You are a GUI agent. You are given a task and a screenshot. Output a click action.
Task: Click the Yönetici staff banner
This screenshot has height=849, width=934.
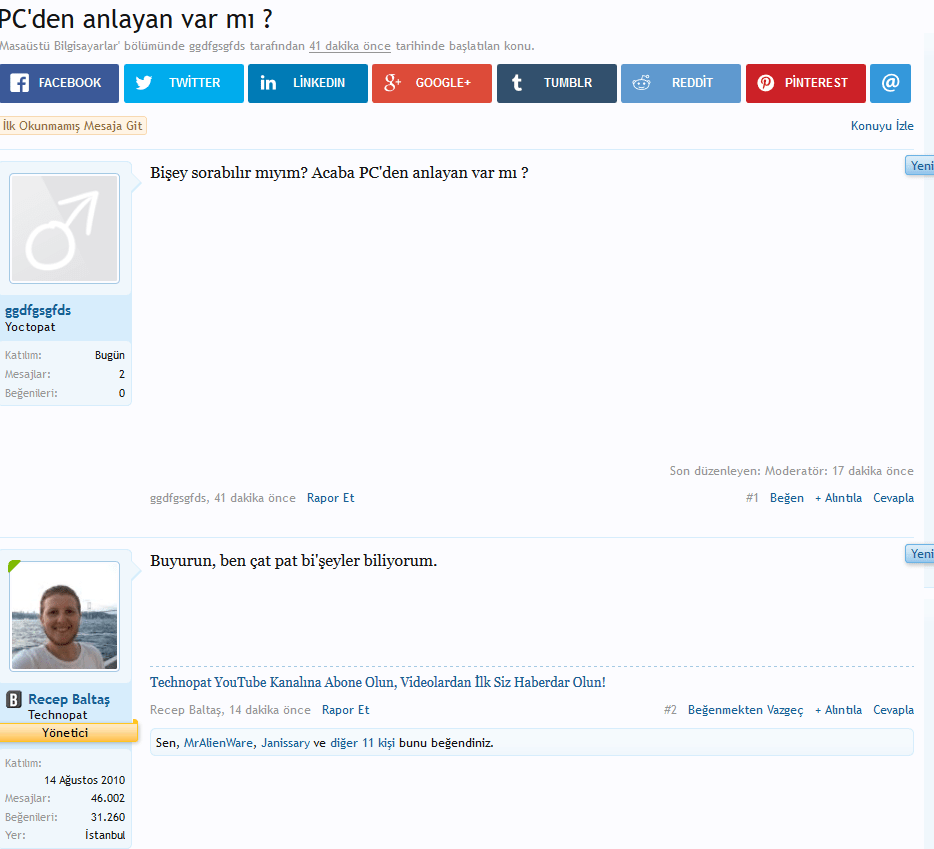[68, 732]
